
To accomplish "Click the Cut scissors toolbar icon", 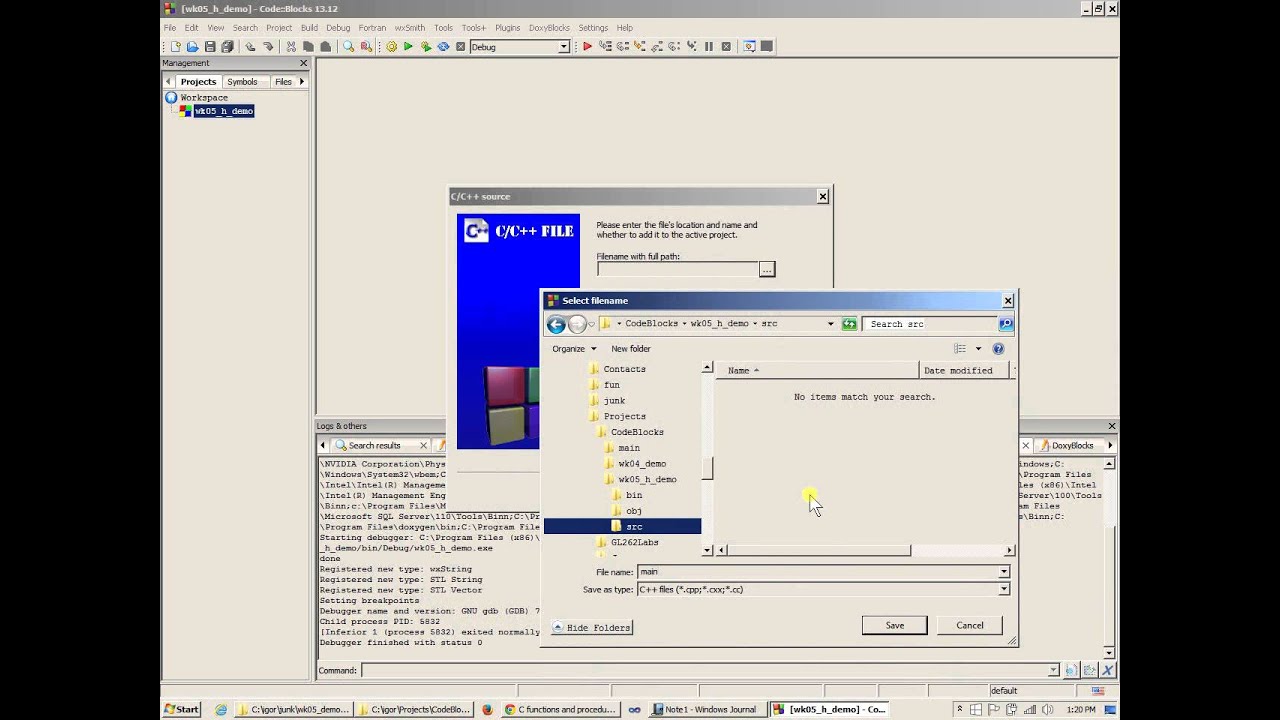I will pyautogui.click(x=291, y=46).
